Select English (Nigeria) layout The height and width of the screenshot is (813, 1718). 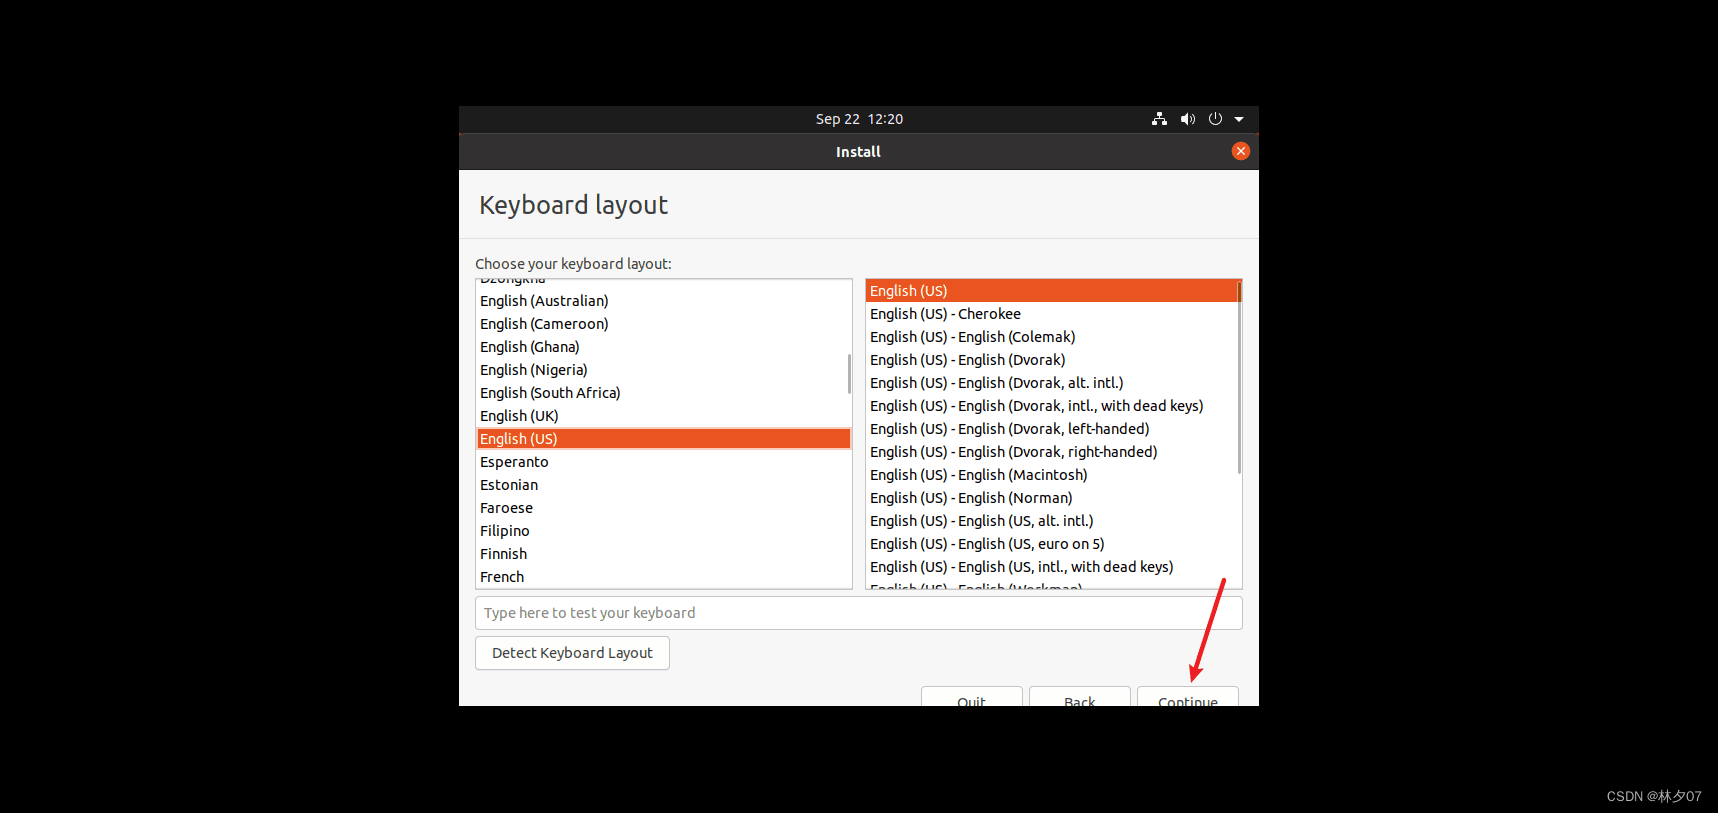click(x=663, y=370)
